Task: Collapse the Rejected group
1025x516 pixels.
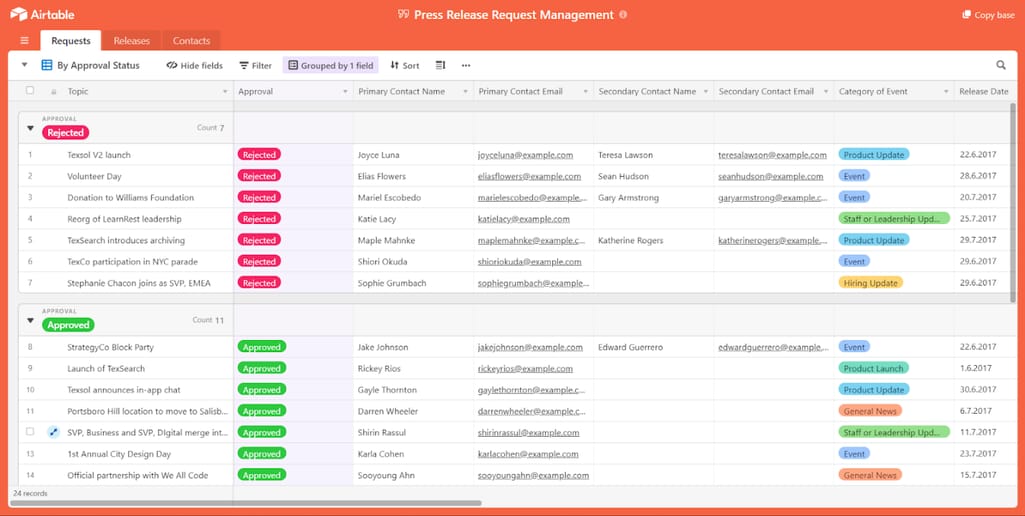Action: 30,129
